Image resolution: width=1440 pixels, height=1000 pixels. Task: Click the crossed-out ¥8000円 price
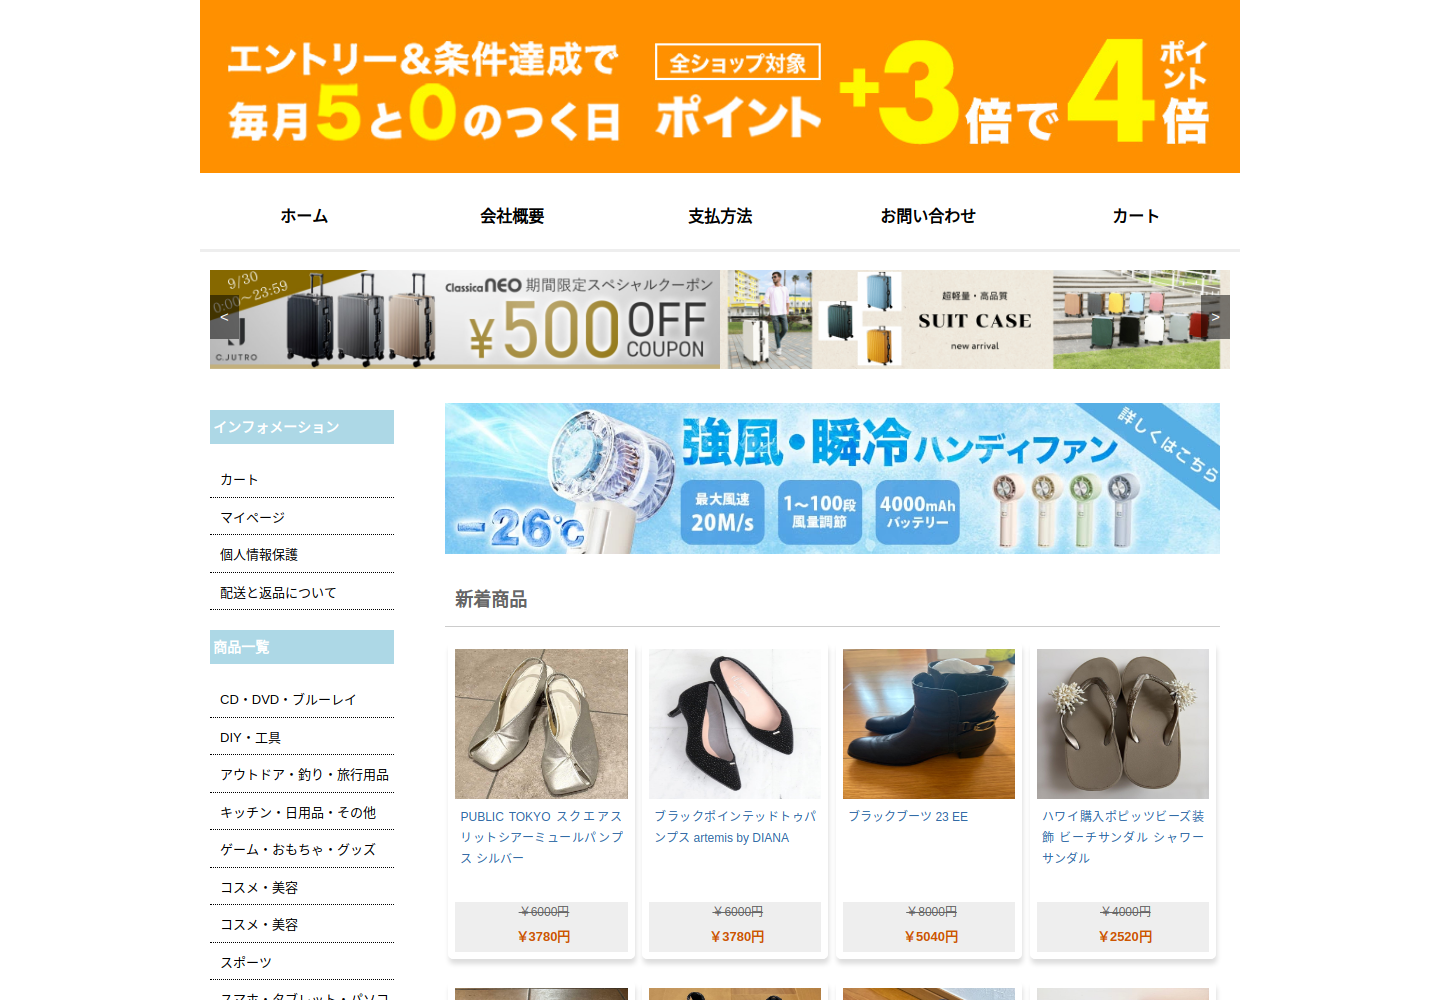coord(931,912)
